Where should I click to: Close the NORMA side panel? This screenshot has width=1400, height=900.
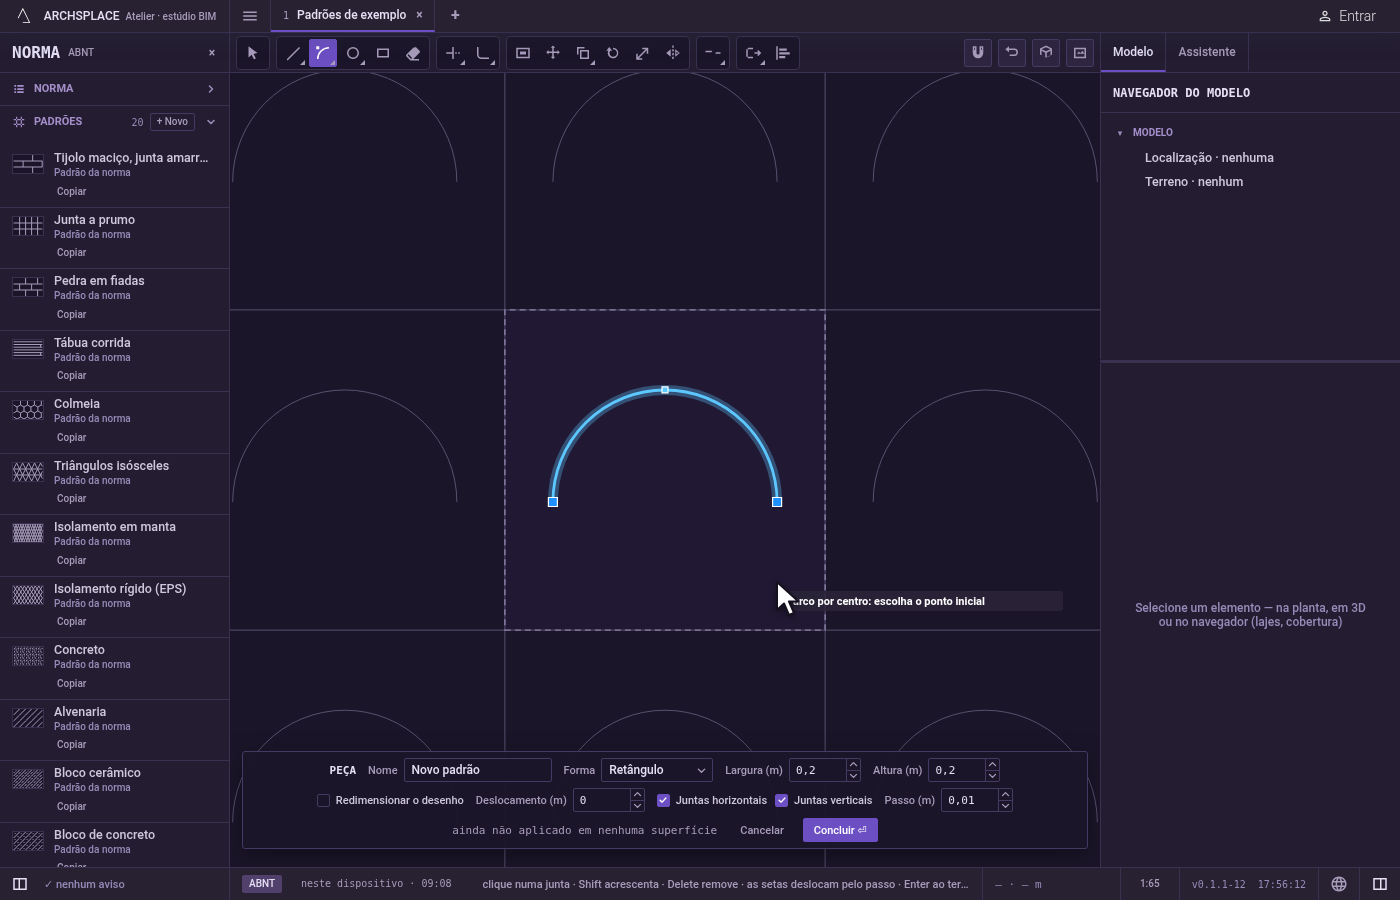tap(211, 53)
